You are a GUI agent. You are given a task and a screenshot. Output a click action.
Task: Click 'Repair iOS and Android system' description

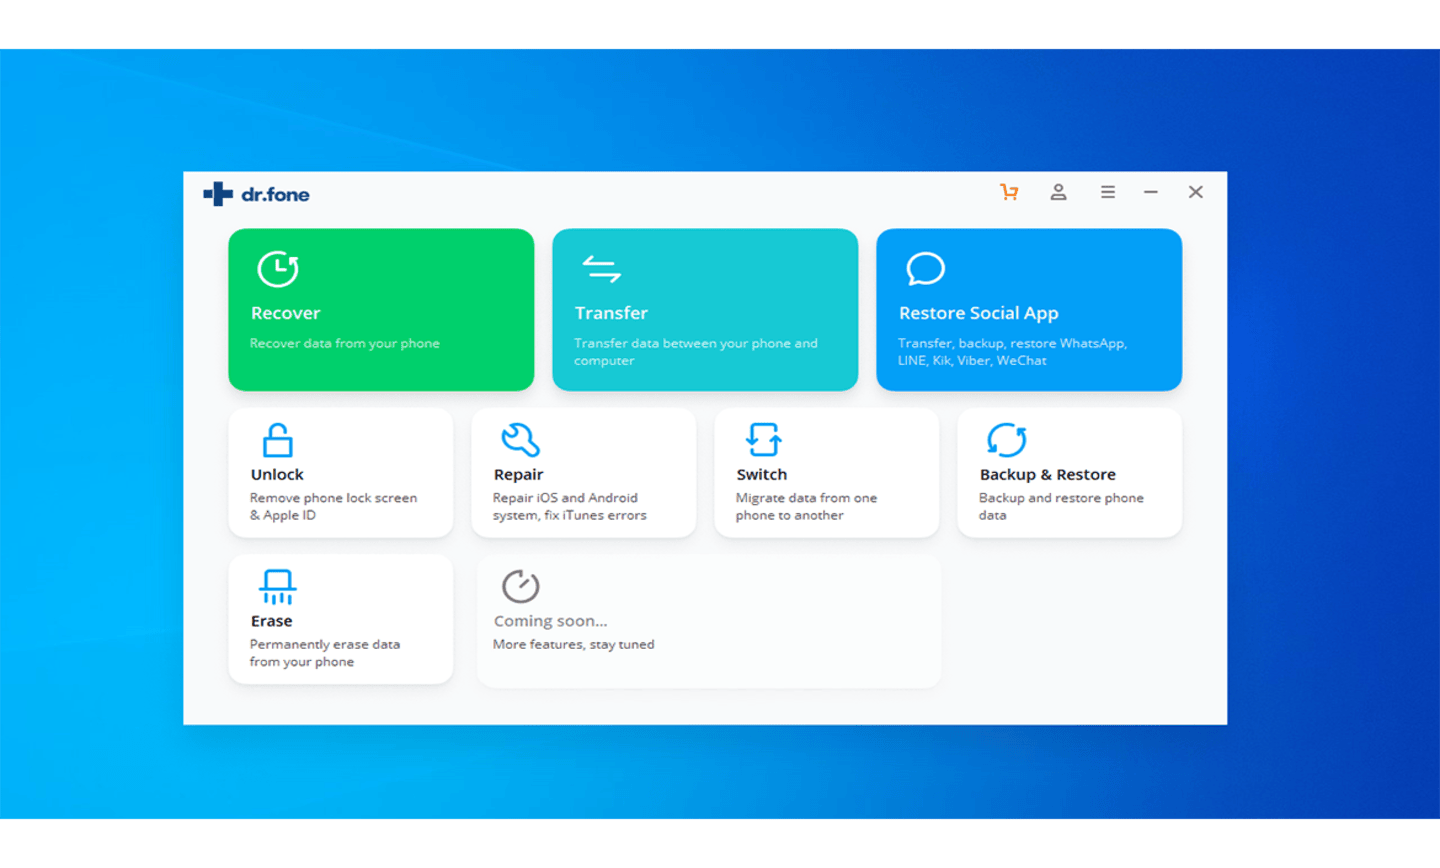[x=569, y=507]
